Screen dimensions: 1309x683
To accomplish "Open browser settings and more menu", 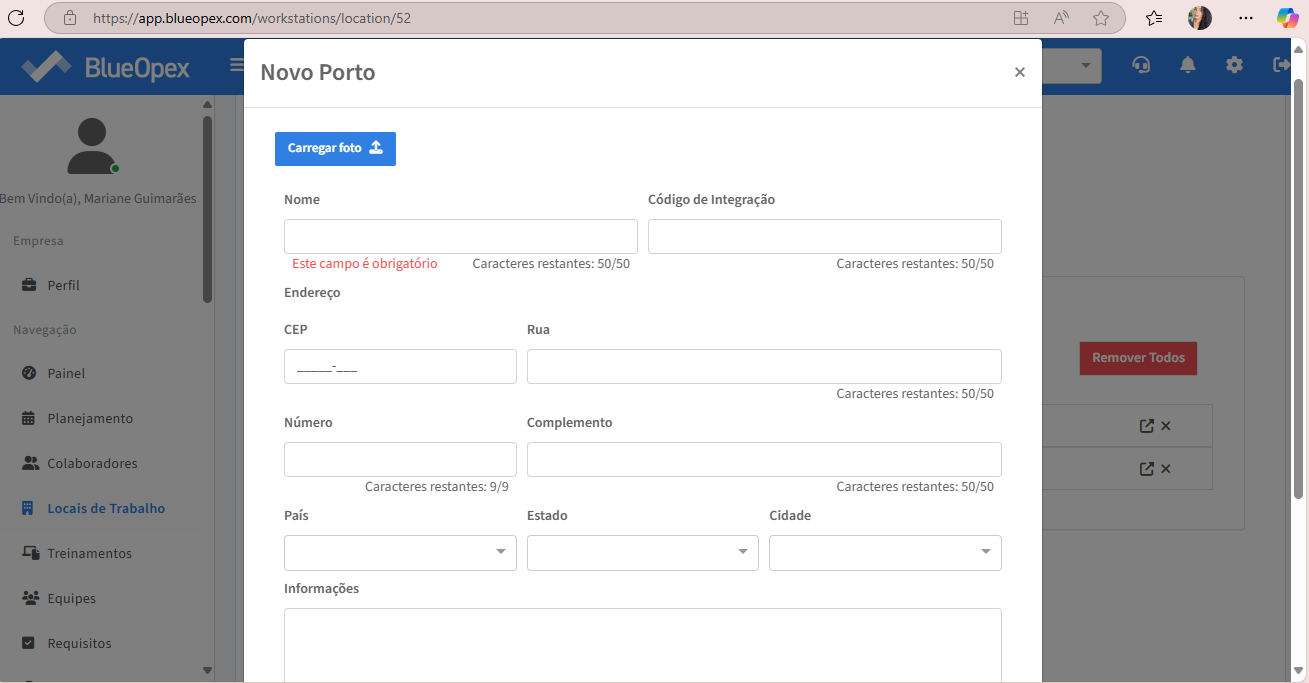I will point(1245,18).
